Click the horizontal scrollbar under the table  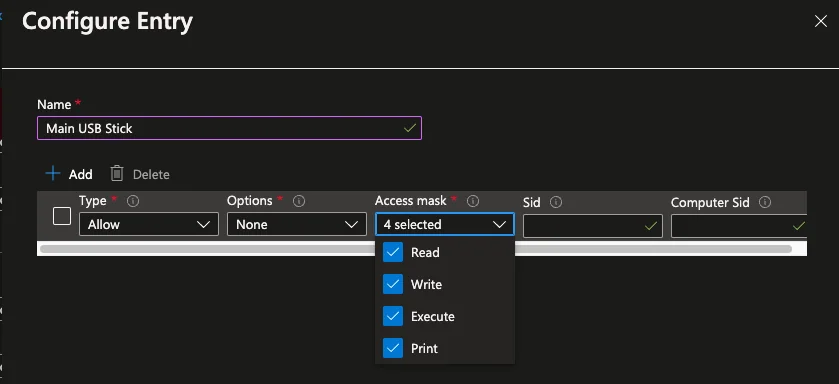pyautogui.click(x=416, y=249)
